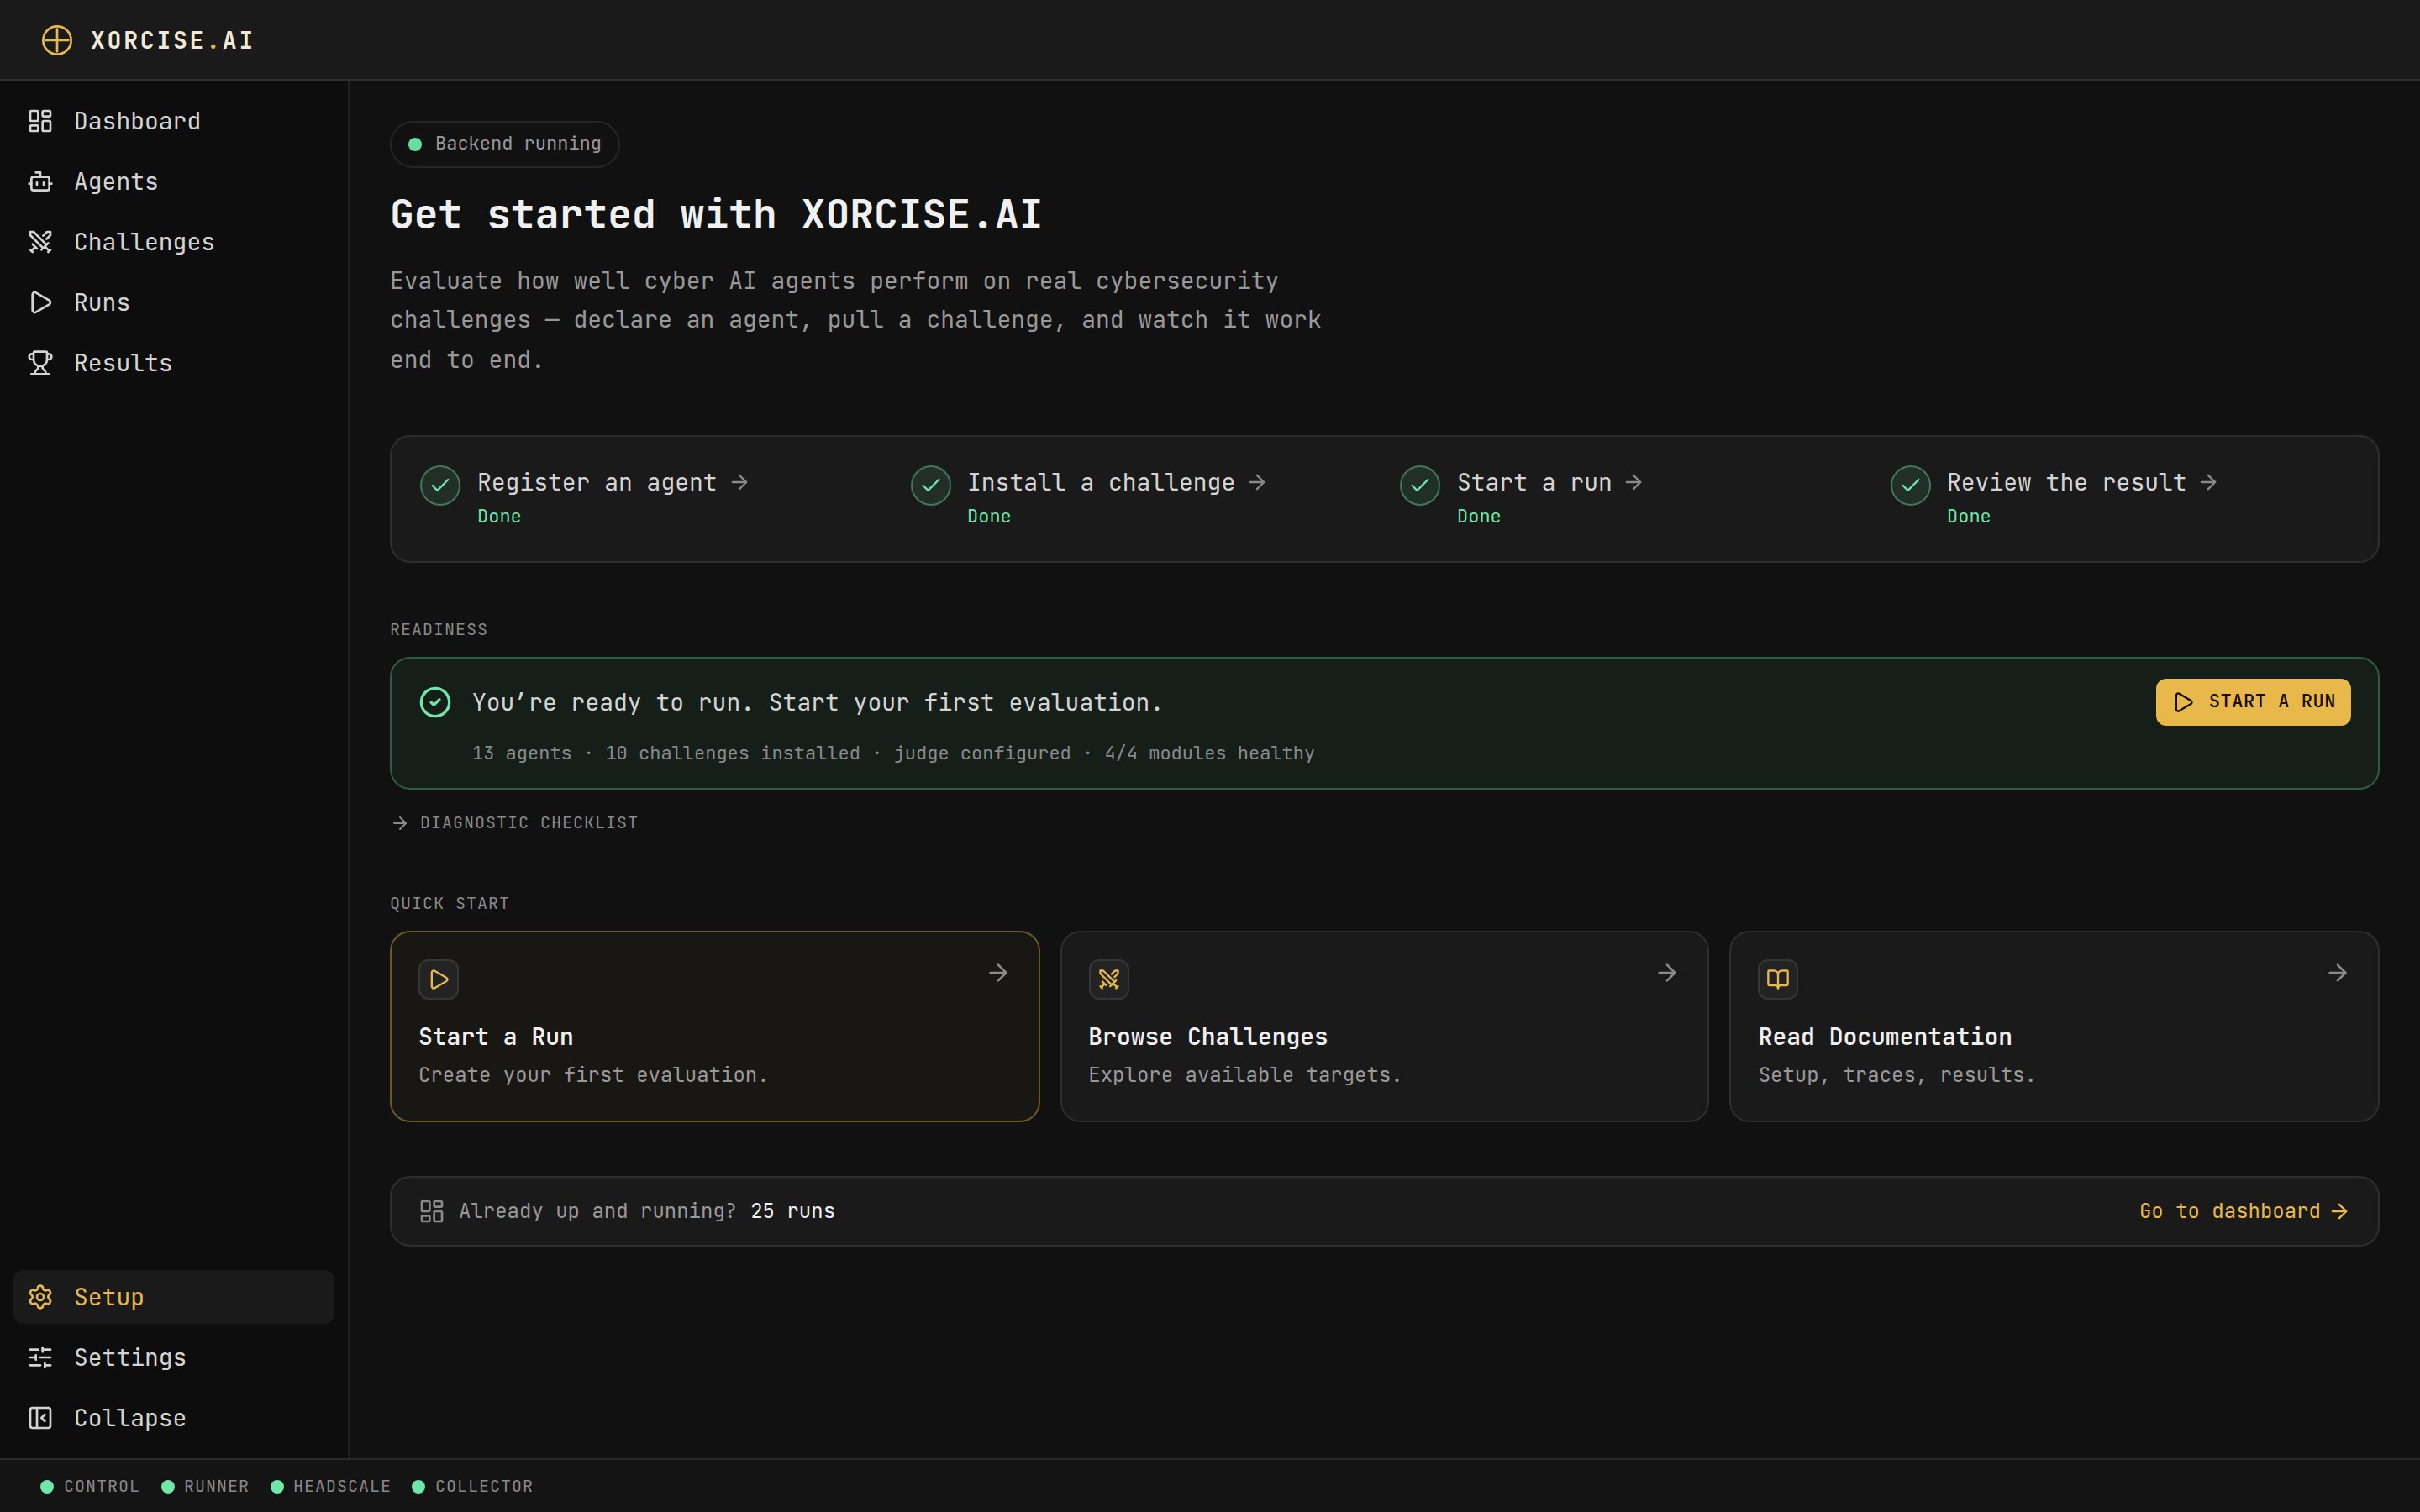2420x1512 pixels.
Task: Click the grid icon beside Already up and running
Action: [432, 1211]
